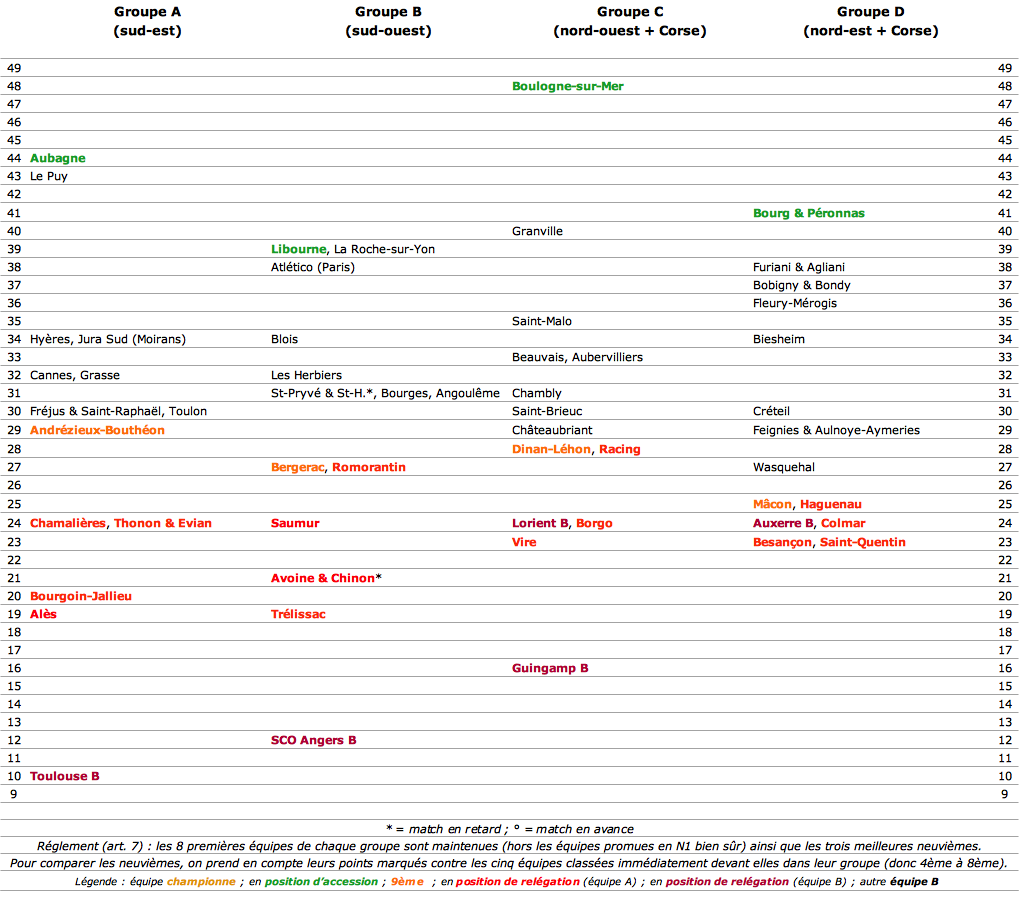Select Andrézieux-Bouthéon in orange
Viewport: 1024px width, 912px height.
pyautogui.click(x=97, y=430)
